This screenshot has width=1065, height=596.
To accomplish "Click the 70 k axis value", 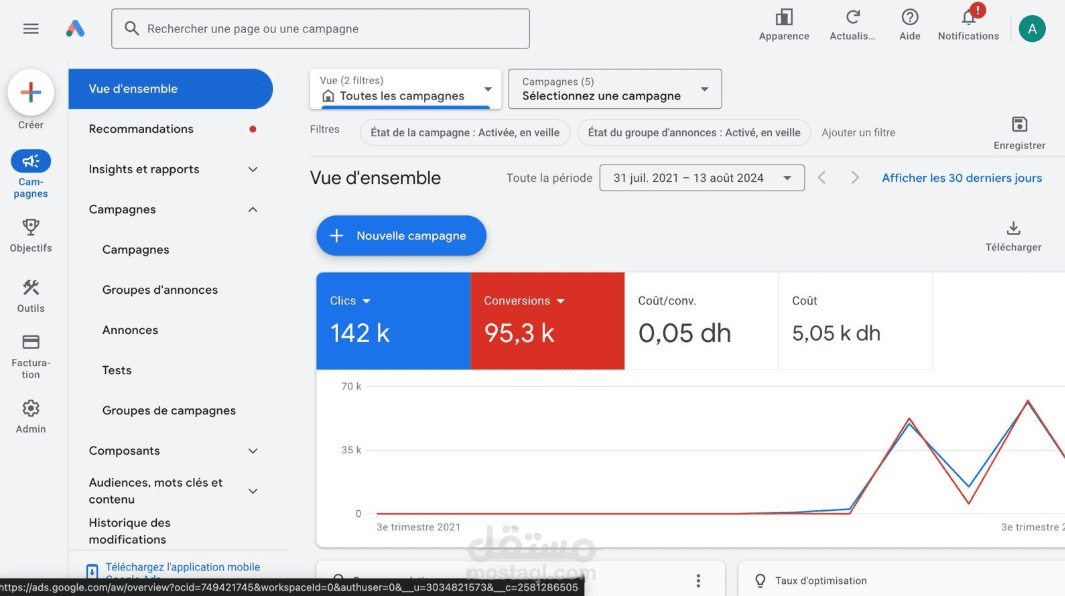I will [351, 386].
